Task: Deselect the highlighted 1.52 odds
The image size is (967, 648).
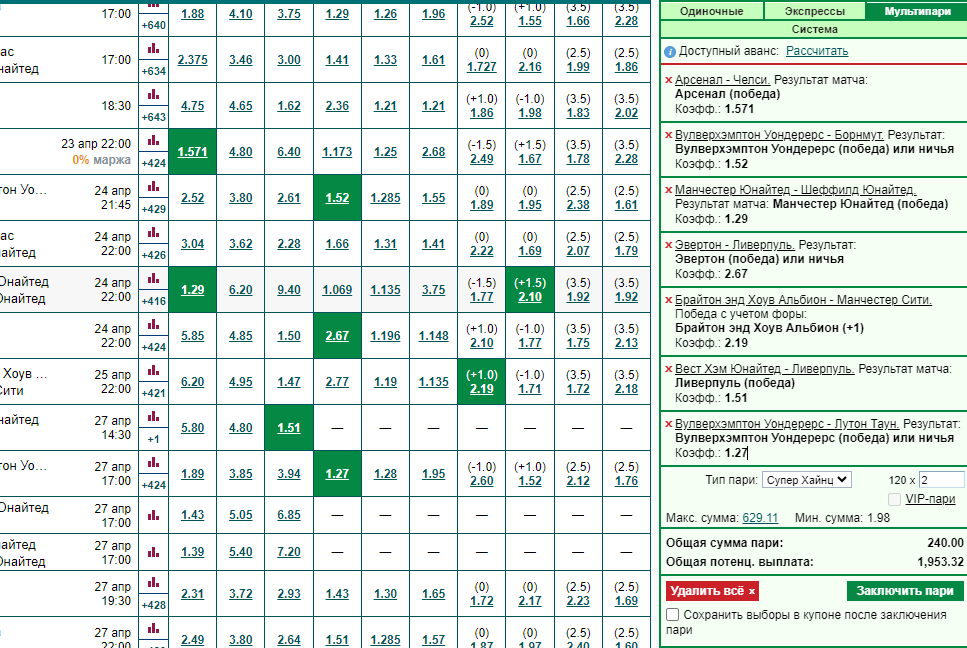Action: click(337, 198)
